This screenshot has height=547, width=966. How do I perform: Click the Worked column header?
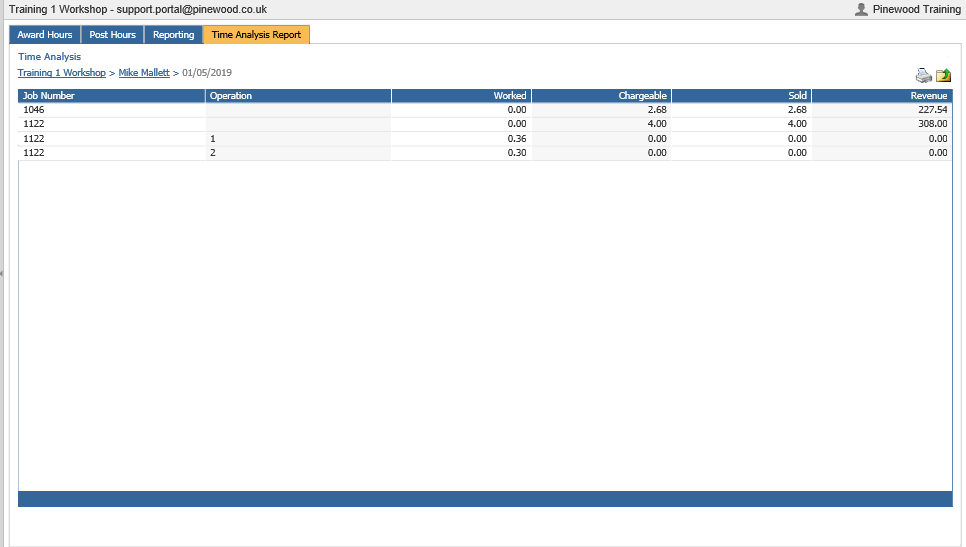tap(509, 96)
